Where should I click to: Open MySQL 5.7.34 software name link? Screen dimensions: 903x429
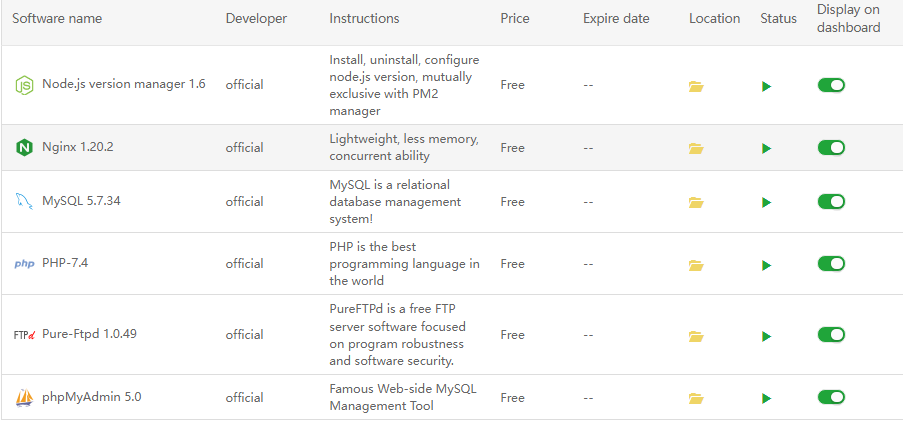81,201
